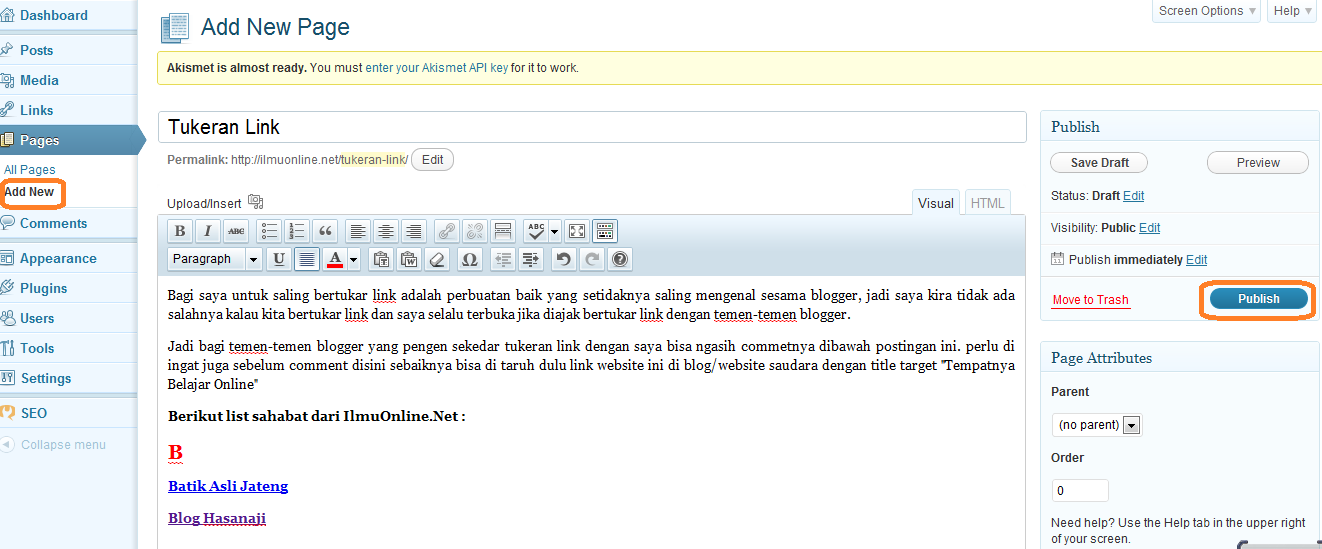Undo the last edit in the editor

[x=564, y=259]
